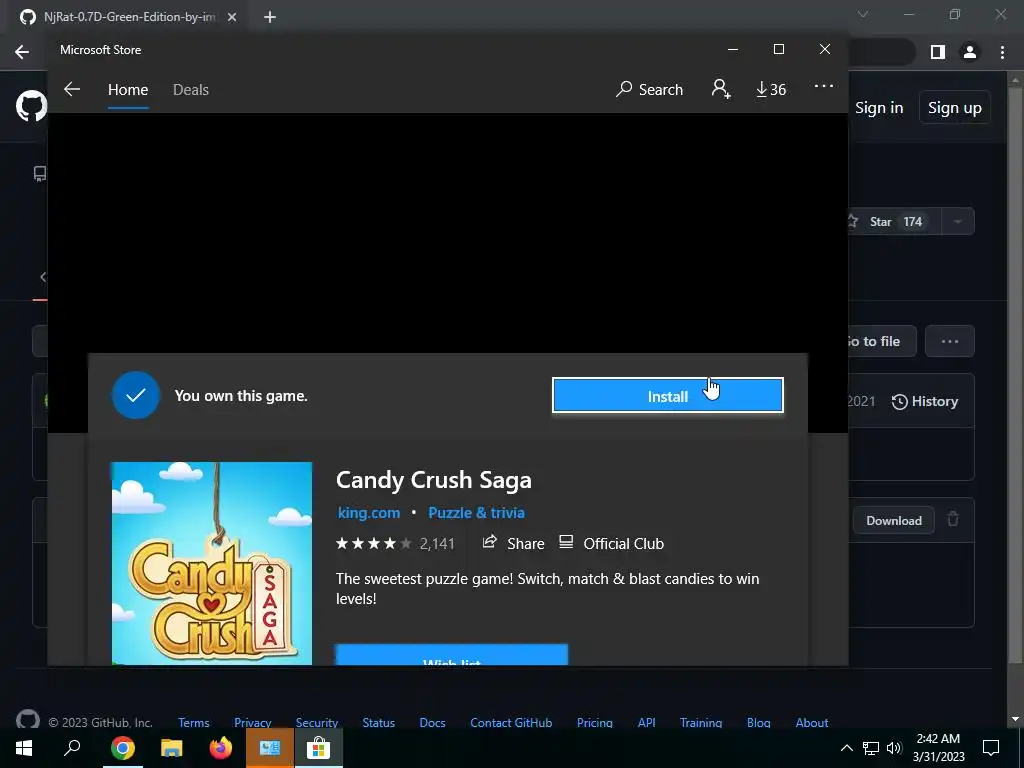Open Firefox from the taskbar
This screenshot has width=1024, height=768.
(x=221, y=748)
